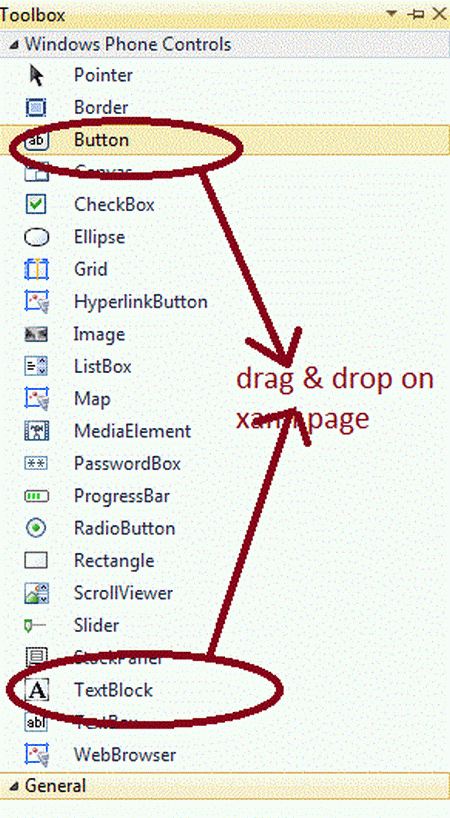Collapse the Windows Phone Controls section

tap(13, 45)
